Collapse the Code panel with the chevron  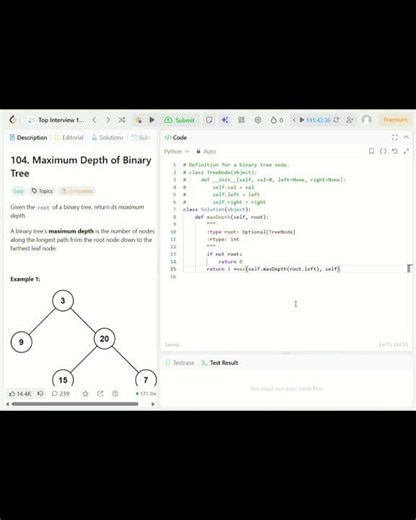pyautogui.click(x=406, y=137)
